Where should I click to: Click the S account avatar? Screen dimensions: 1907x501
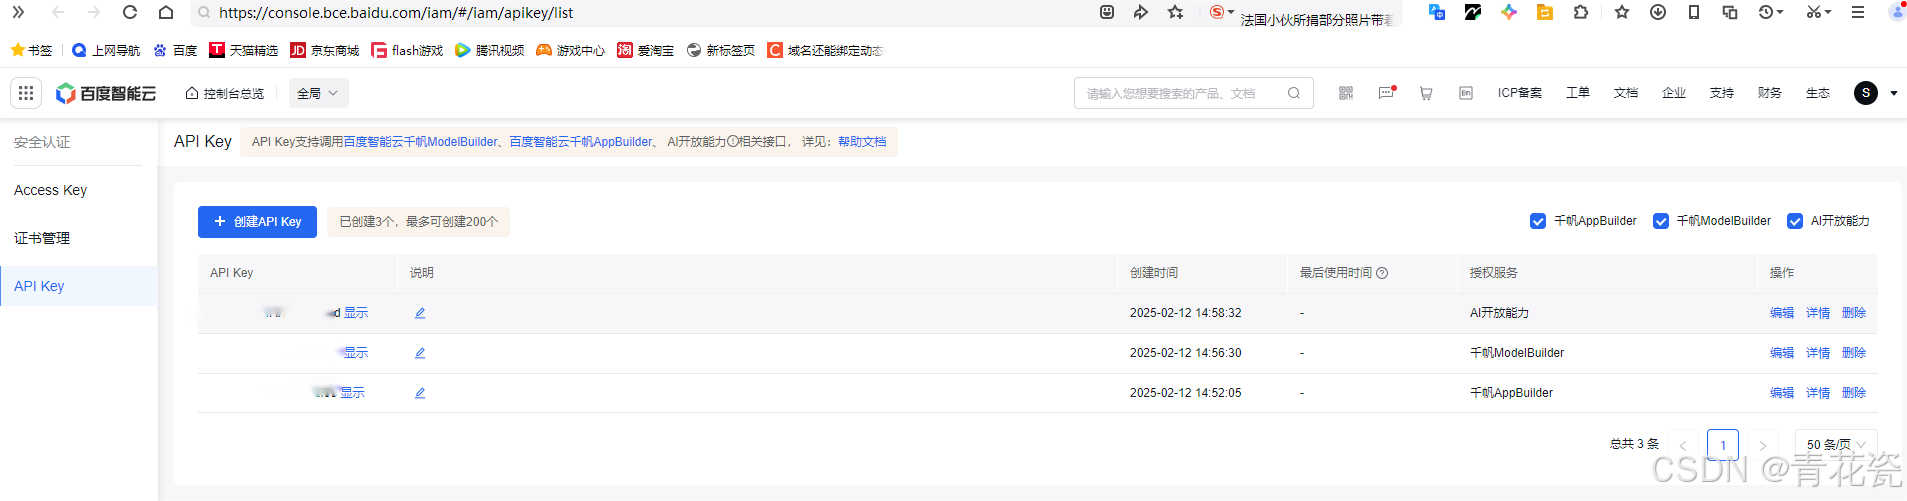(x=1866, y=93)
